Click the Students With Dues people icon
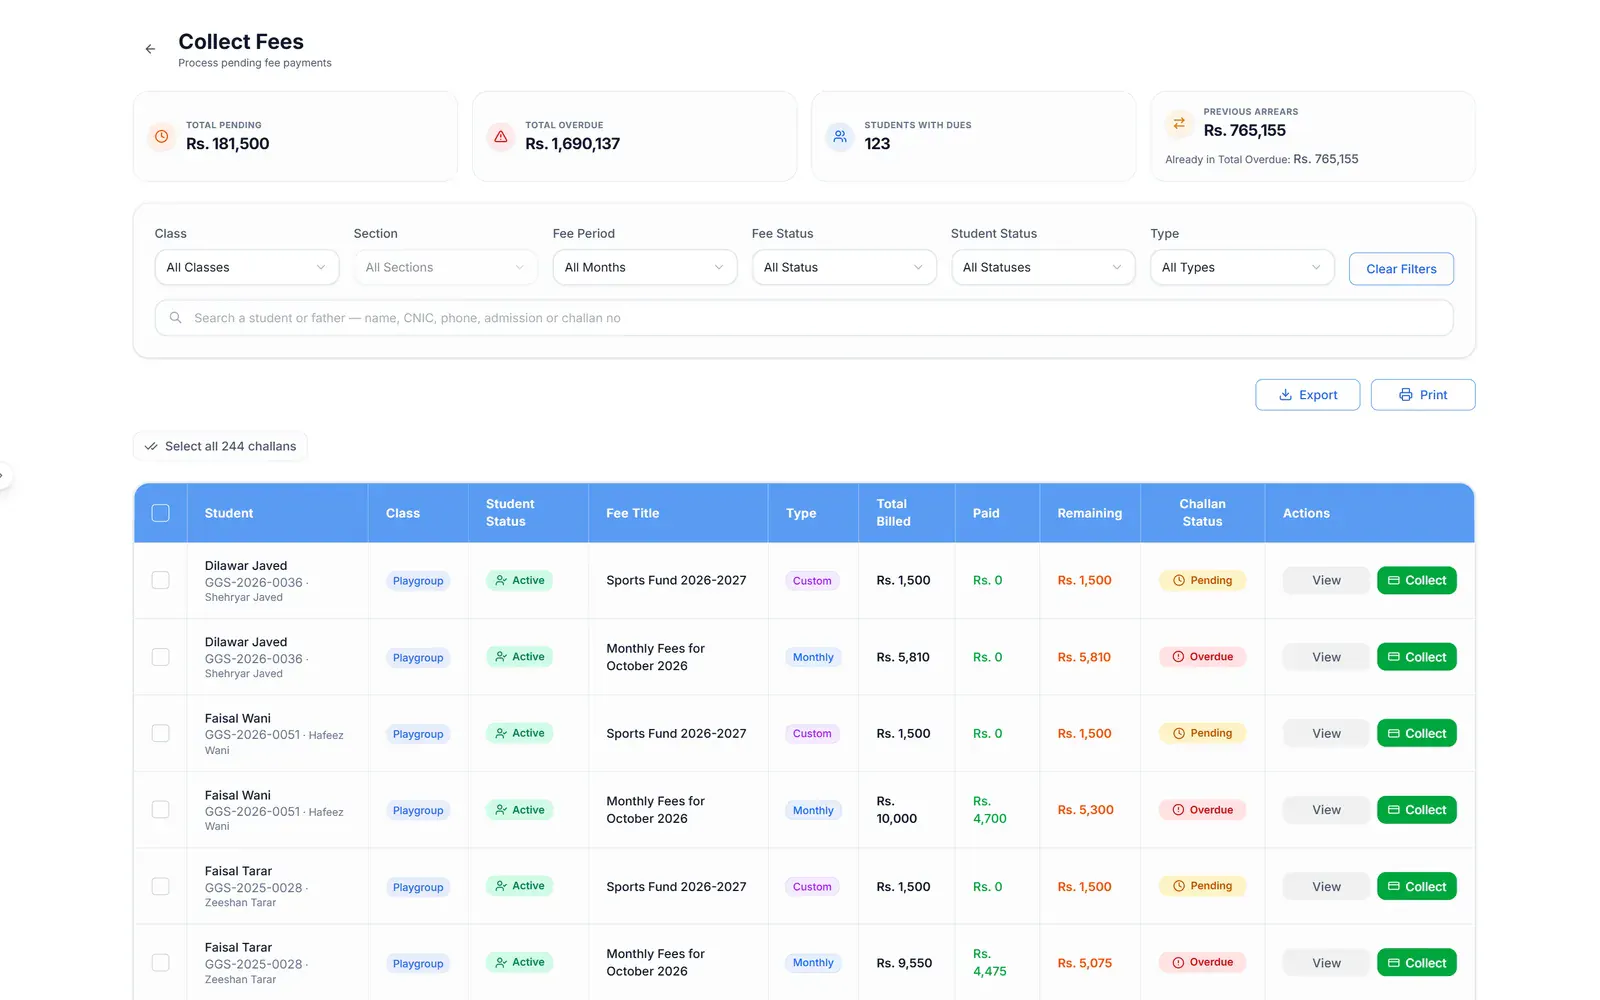Viewport: 1600px width, 1000px height. tap(840, 136)
